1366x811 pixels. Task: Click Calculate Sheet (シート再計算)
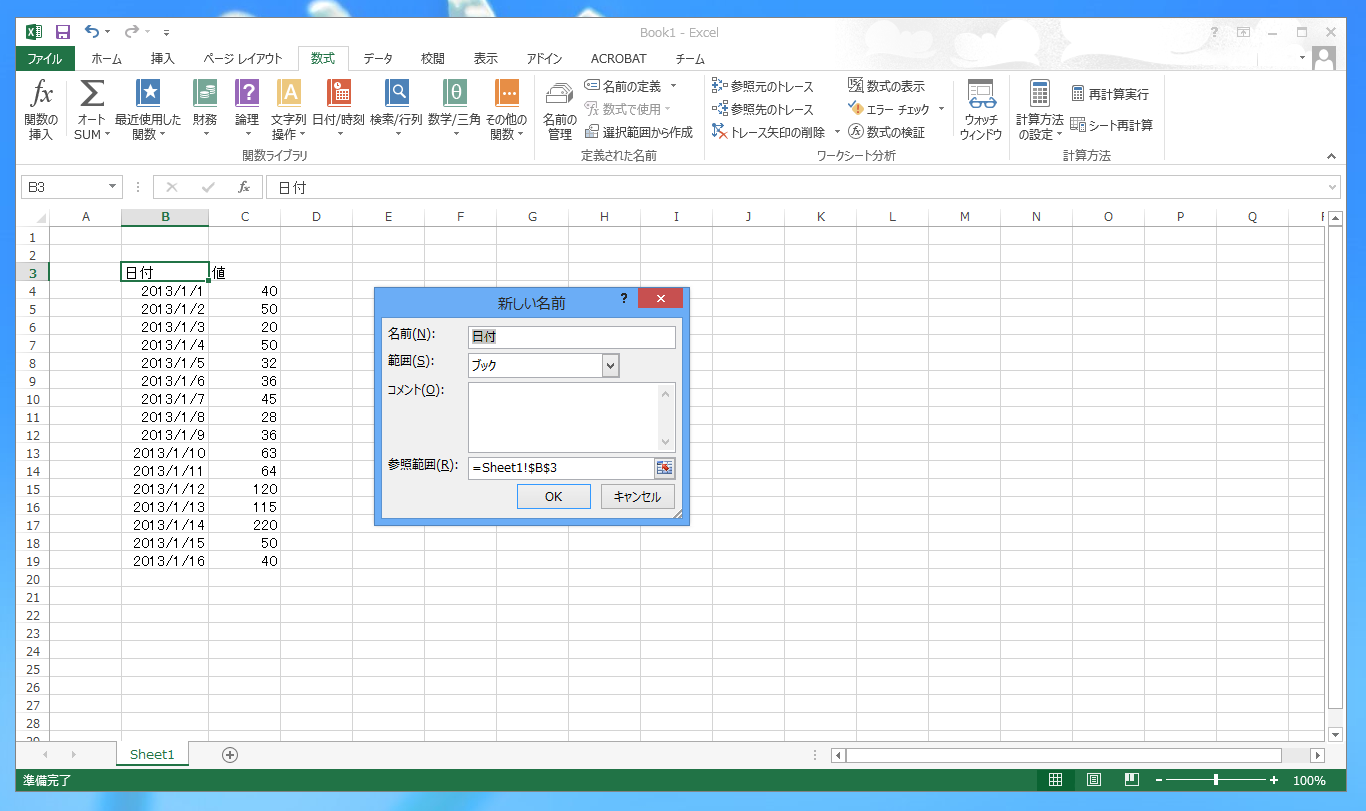point(1111,125)
